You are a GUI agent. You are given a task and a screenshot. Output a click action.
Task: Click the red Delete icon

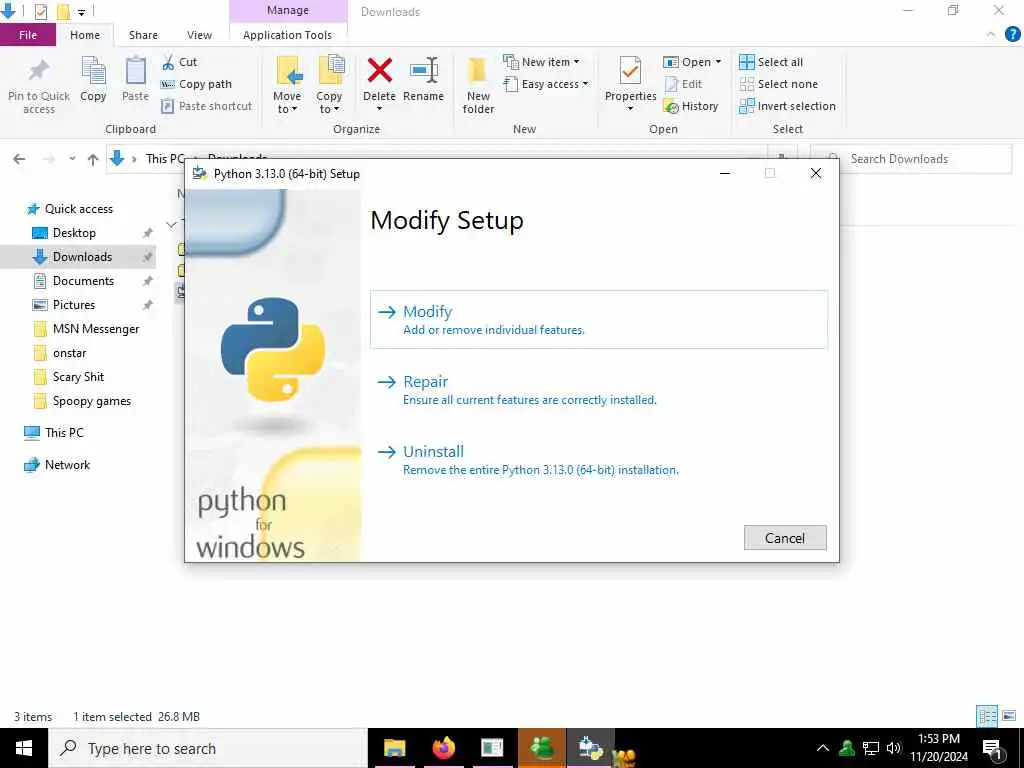pyautogui.click(x=379, y=71)
